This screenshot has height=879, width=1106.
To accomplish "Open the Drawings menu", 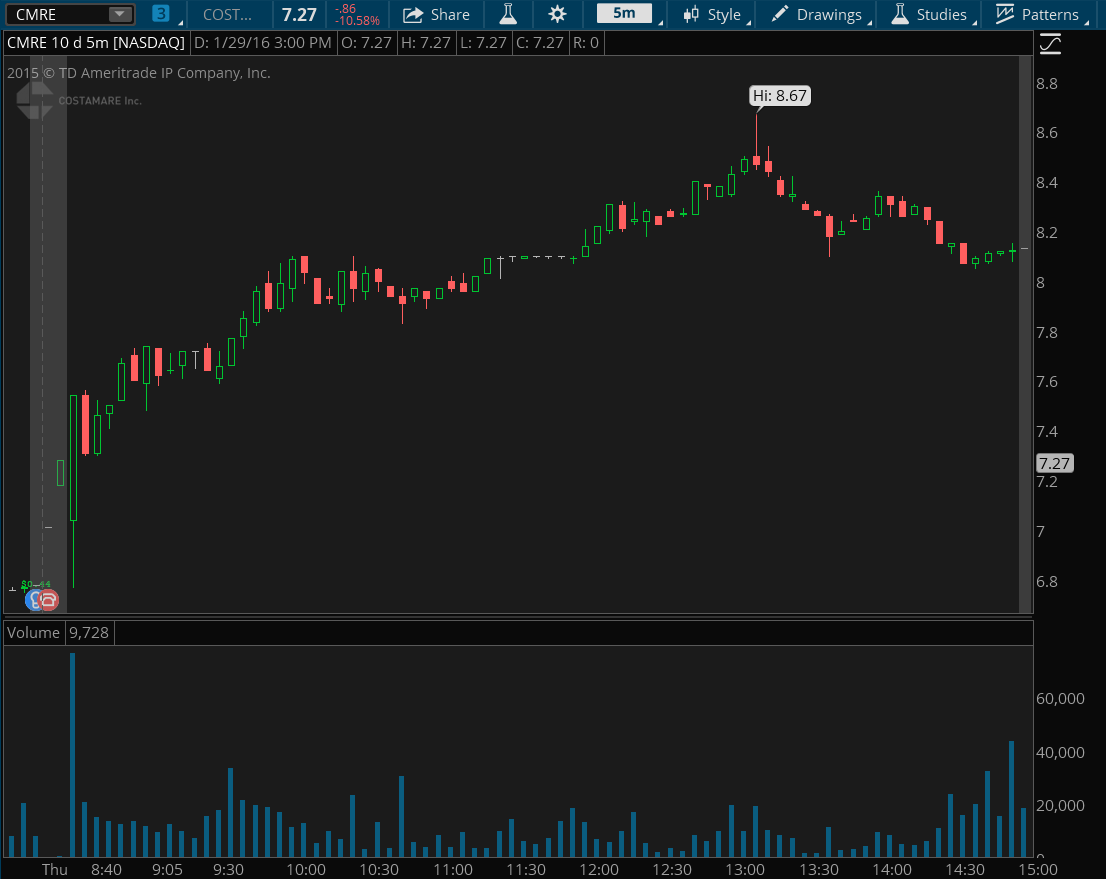I will click(817, 14).
